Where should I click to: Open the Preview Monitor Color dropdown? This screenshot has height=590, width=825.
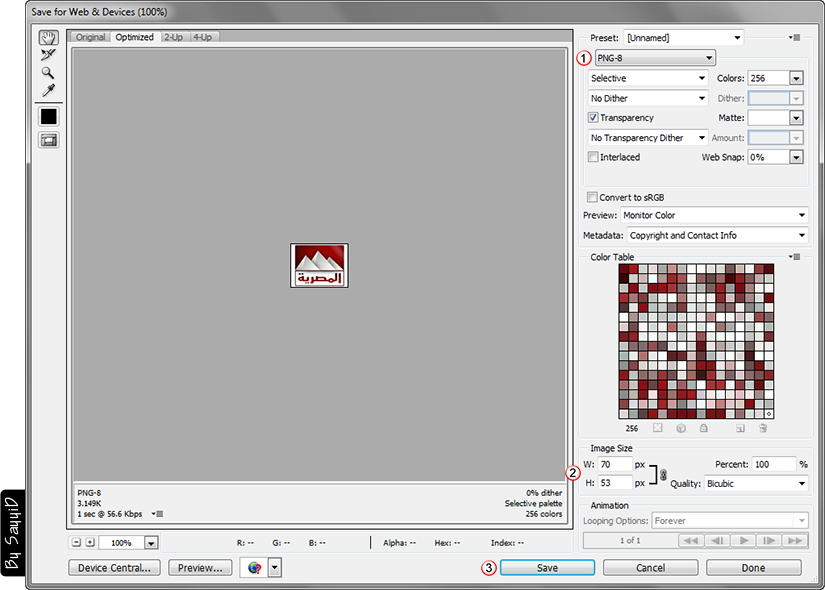[714, 215]
